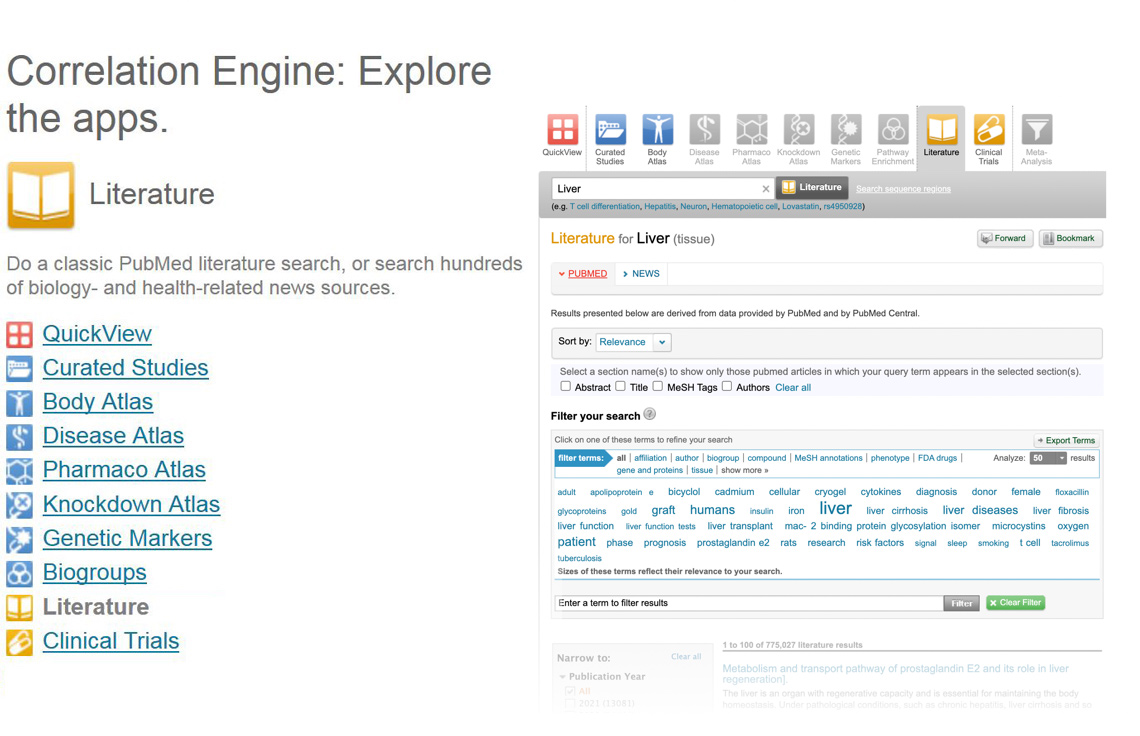
Task: Click the Meta-Analysis funnel icon
Action: (1036, 131)
